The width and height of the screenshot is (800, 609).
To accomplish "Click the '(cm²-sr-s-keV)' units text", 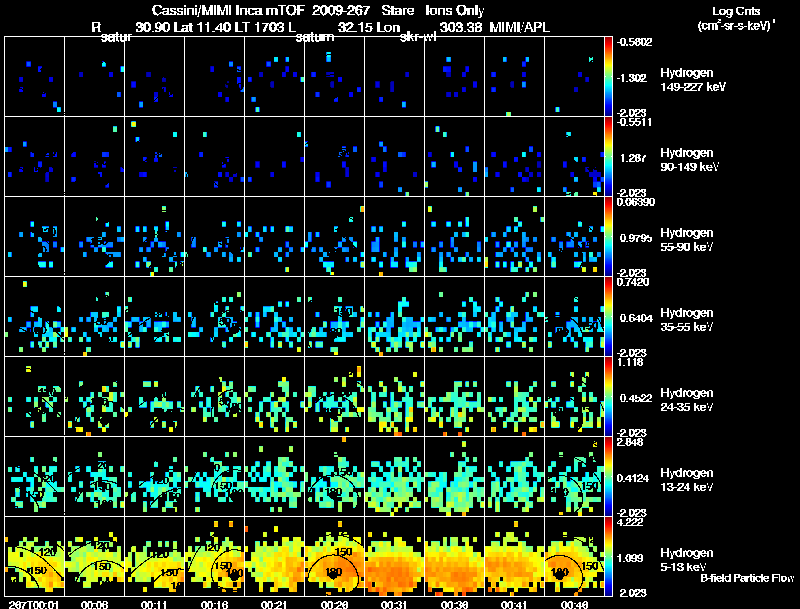I will click(735, 25).
